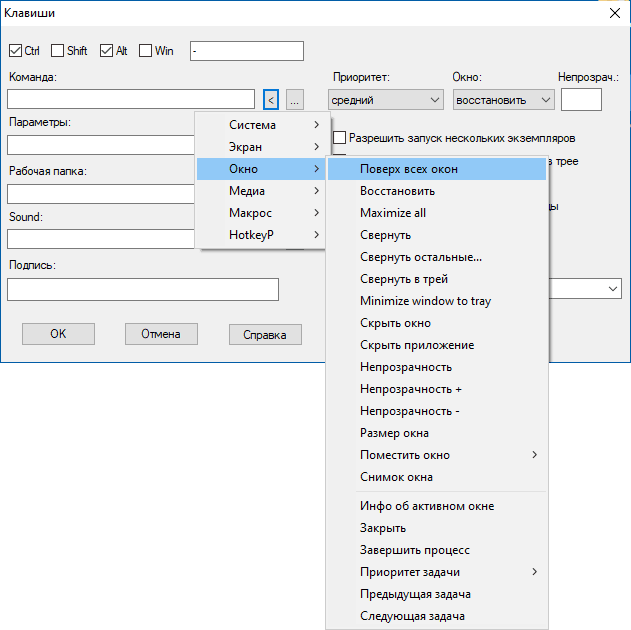
Task: Open the Окно dropdown set to восстановить
Action: pyautogui.click(x=503, y=100)
